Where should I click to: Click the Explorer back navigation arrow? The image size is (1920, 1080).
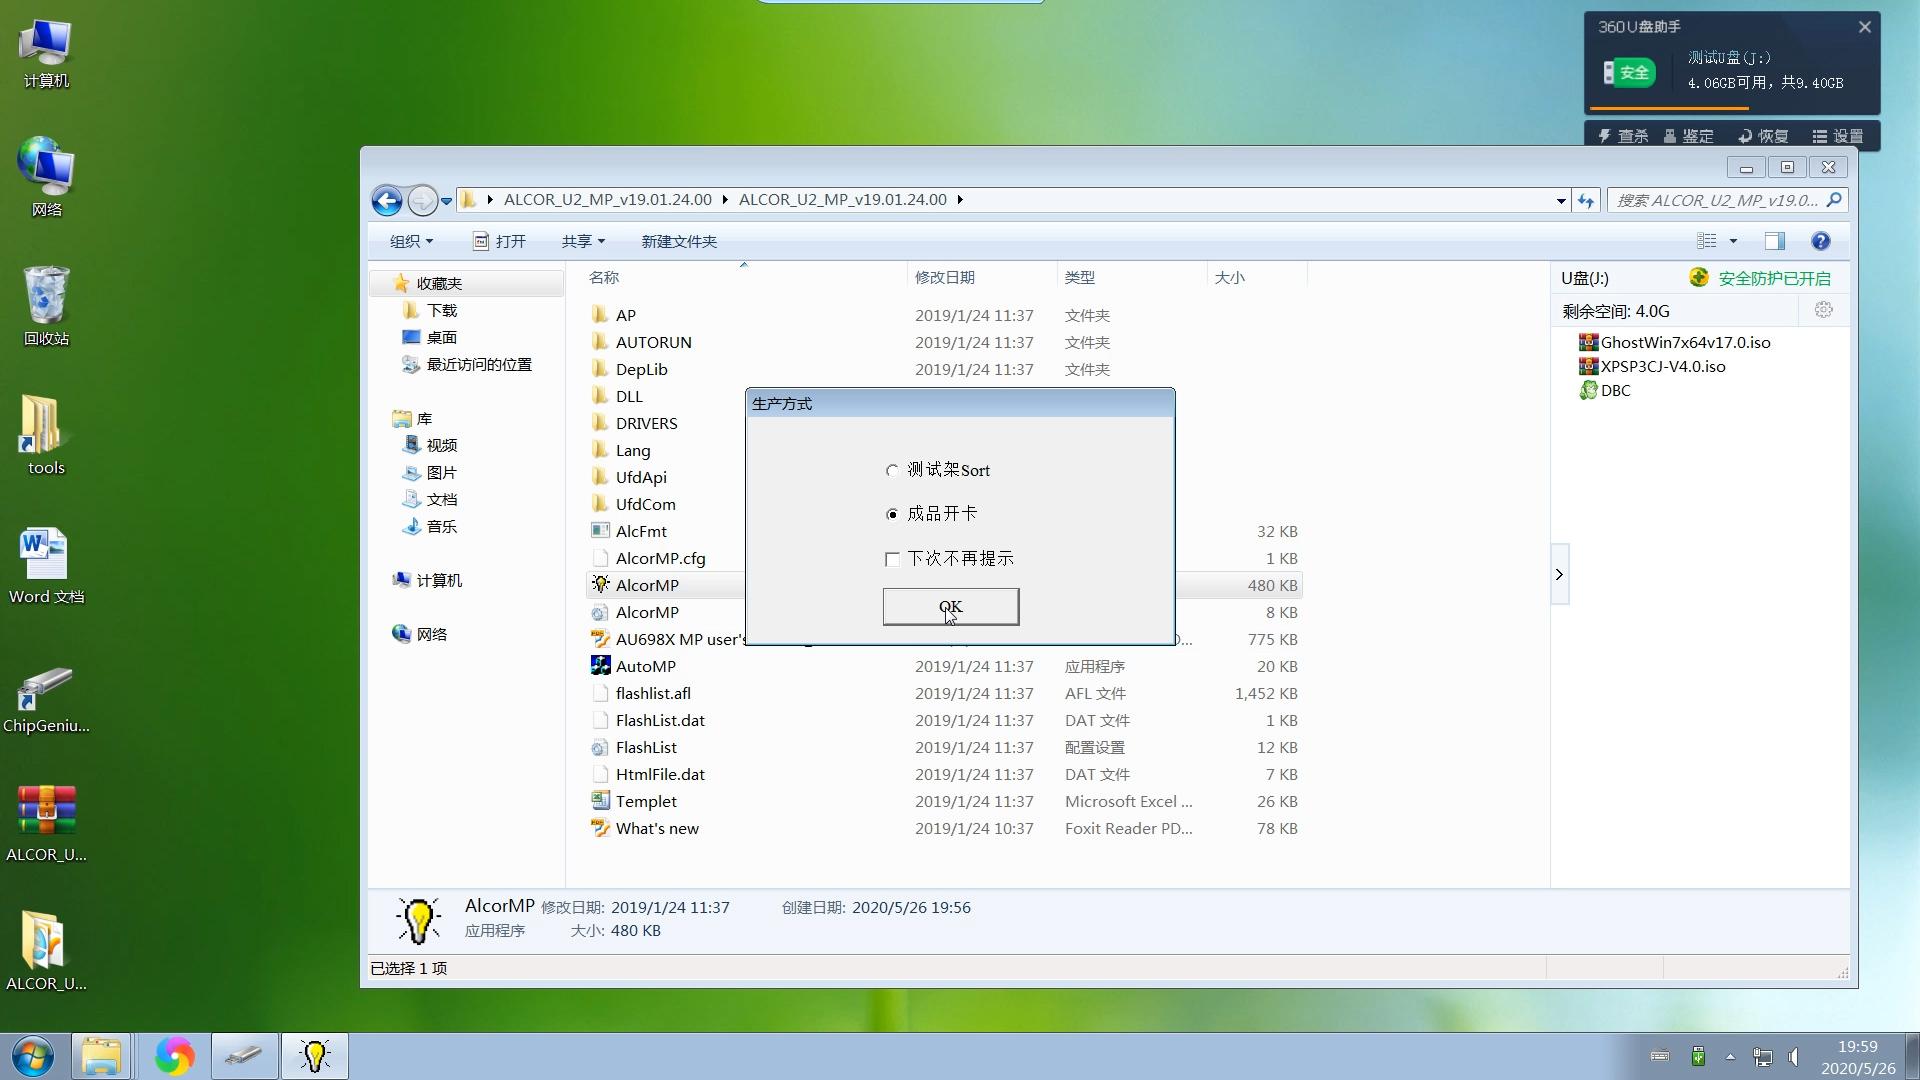pos(387,201)
